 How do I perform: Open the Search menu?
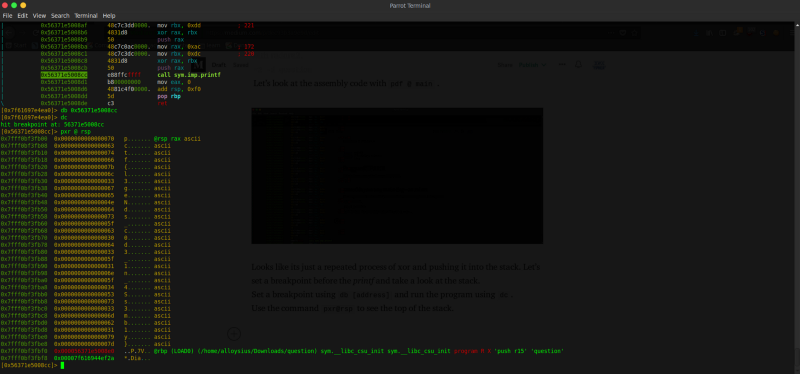tap(60, 16)
